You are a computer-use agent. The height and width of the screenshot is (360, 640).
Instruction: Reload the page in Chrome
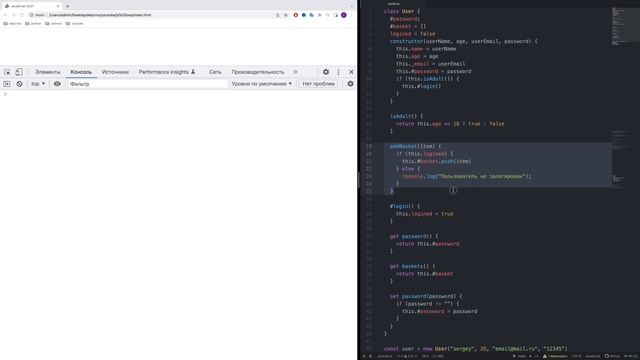coord(21,15)
